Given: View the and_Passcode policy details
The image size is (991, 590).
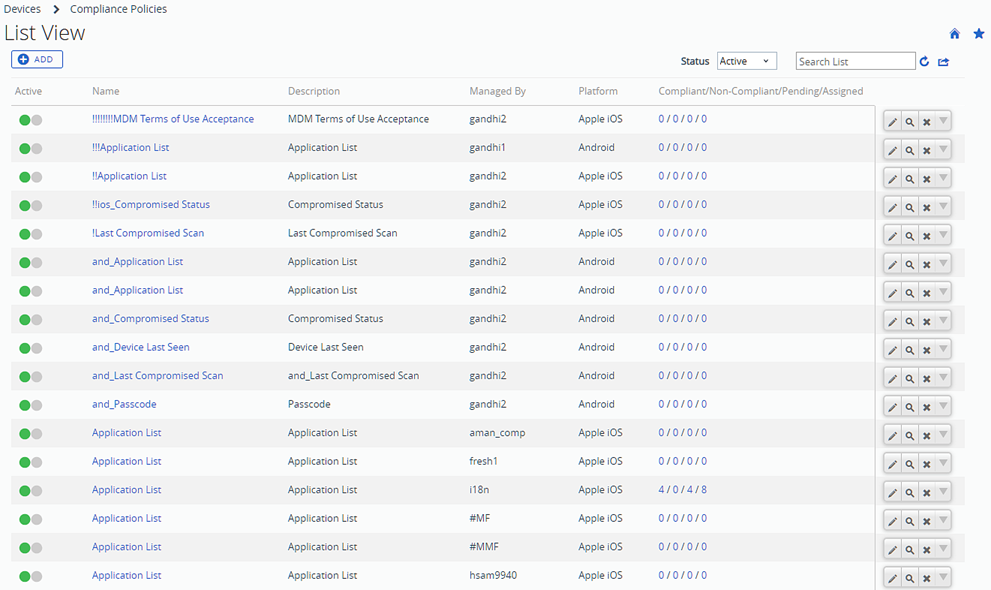Looking at the screenshot, I should pos(909,406).
